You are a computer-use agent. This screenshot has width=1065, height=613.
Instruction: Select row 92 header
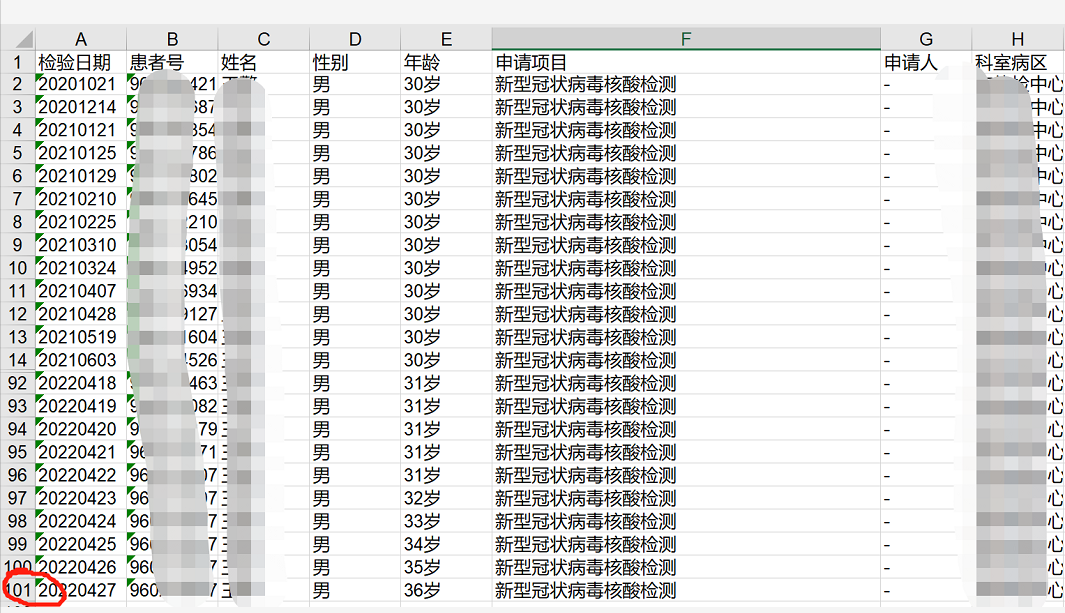[17, 384]
